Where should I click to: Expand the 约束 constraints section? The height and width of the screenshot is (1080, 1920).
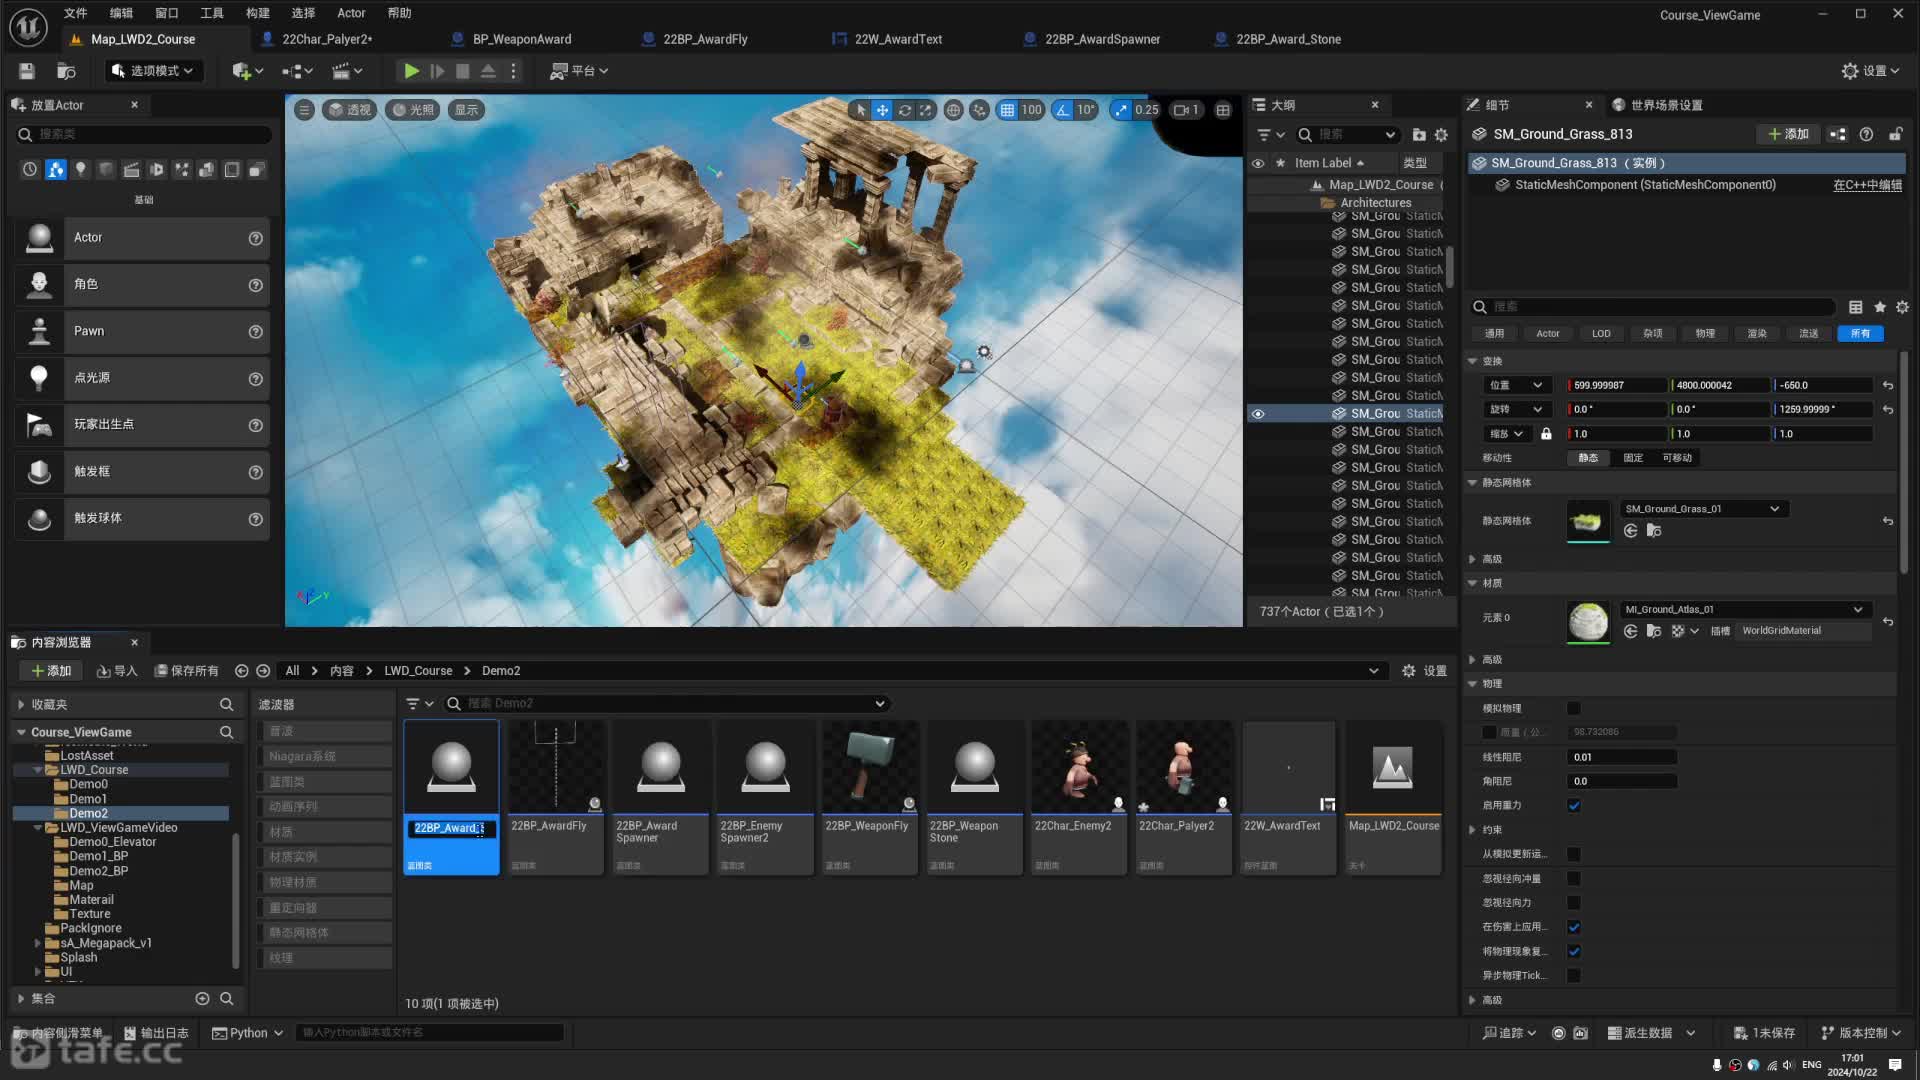1472,830
